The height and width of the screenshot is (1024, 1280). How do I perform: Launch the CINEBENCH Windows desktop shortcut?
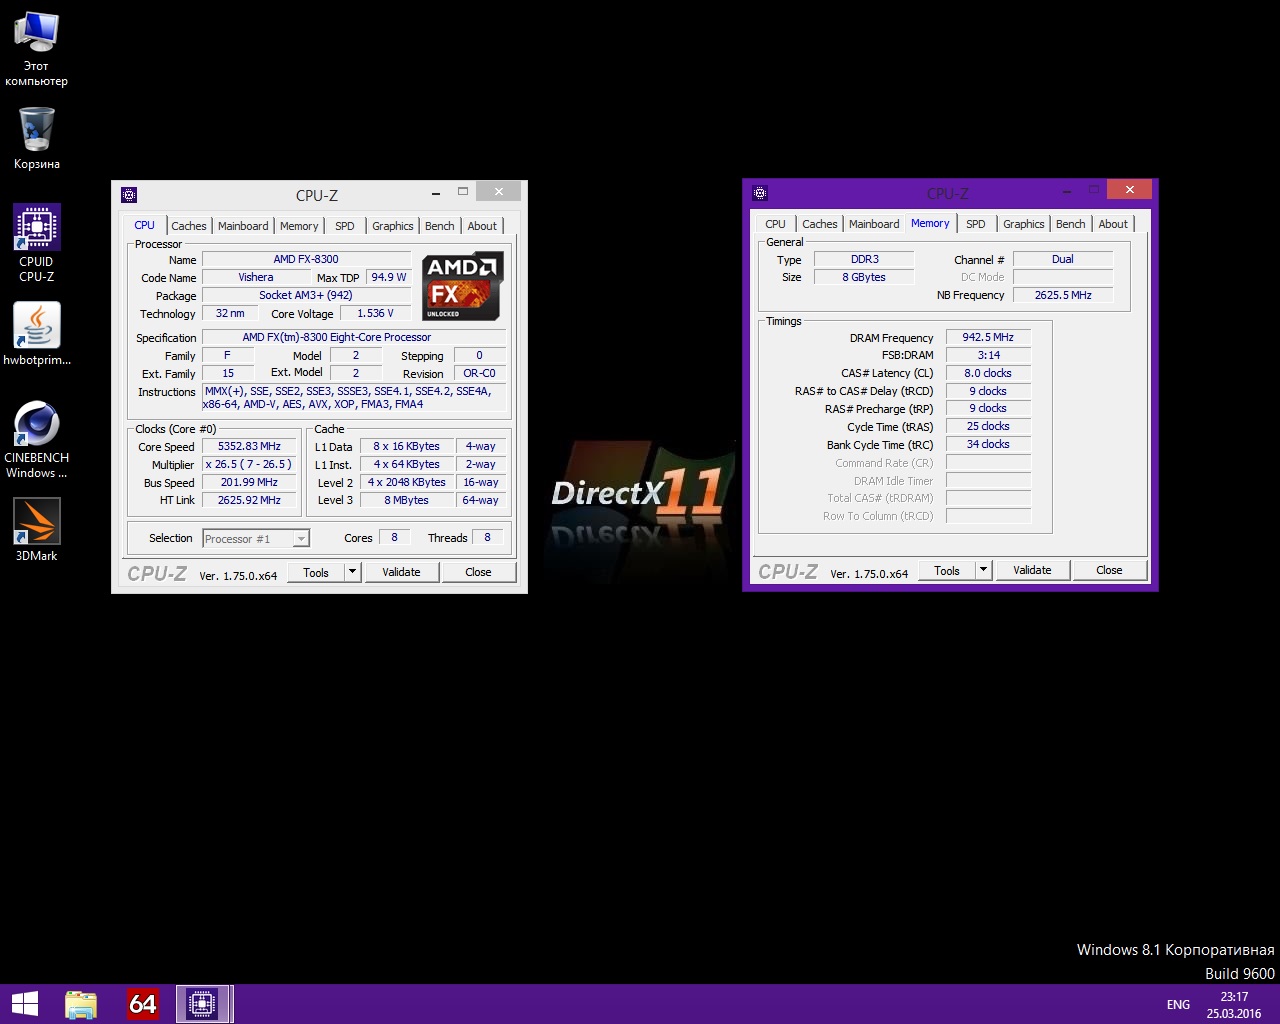tap(37, 440)
